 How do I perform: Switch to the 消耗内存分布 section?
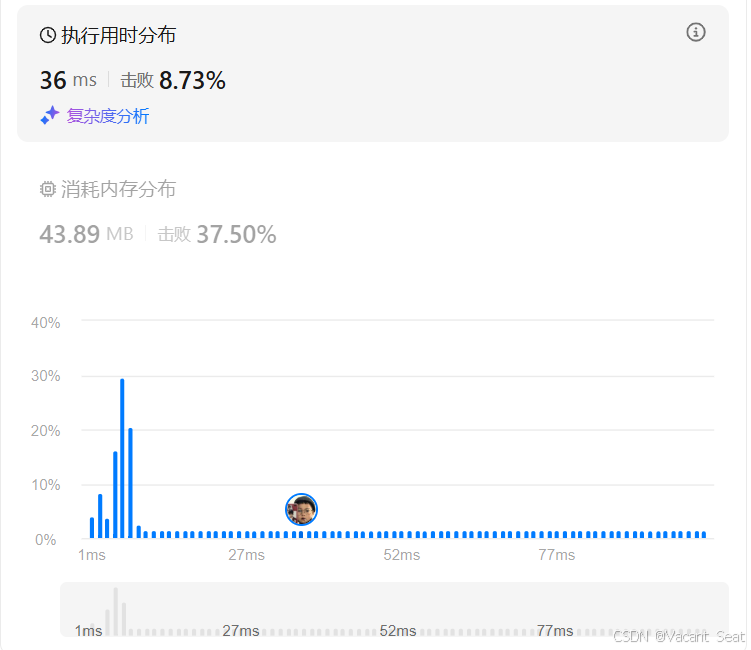click(x=118, y=189)
